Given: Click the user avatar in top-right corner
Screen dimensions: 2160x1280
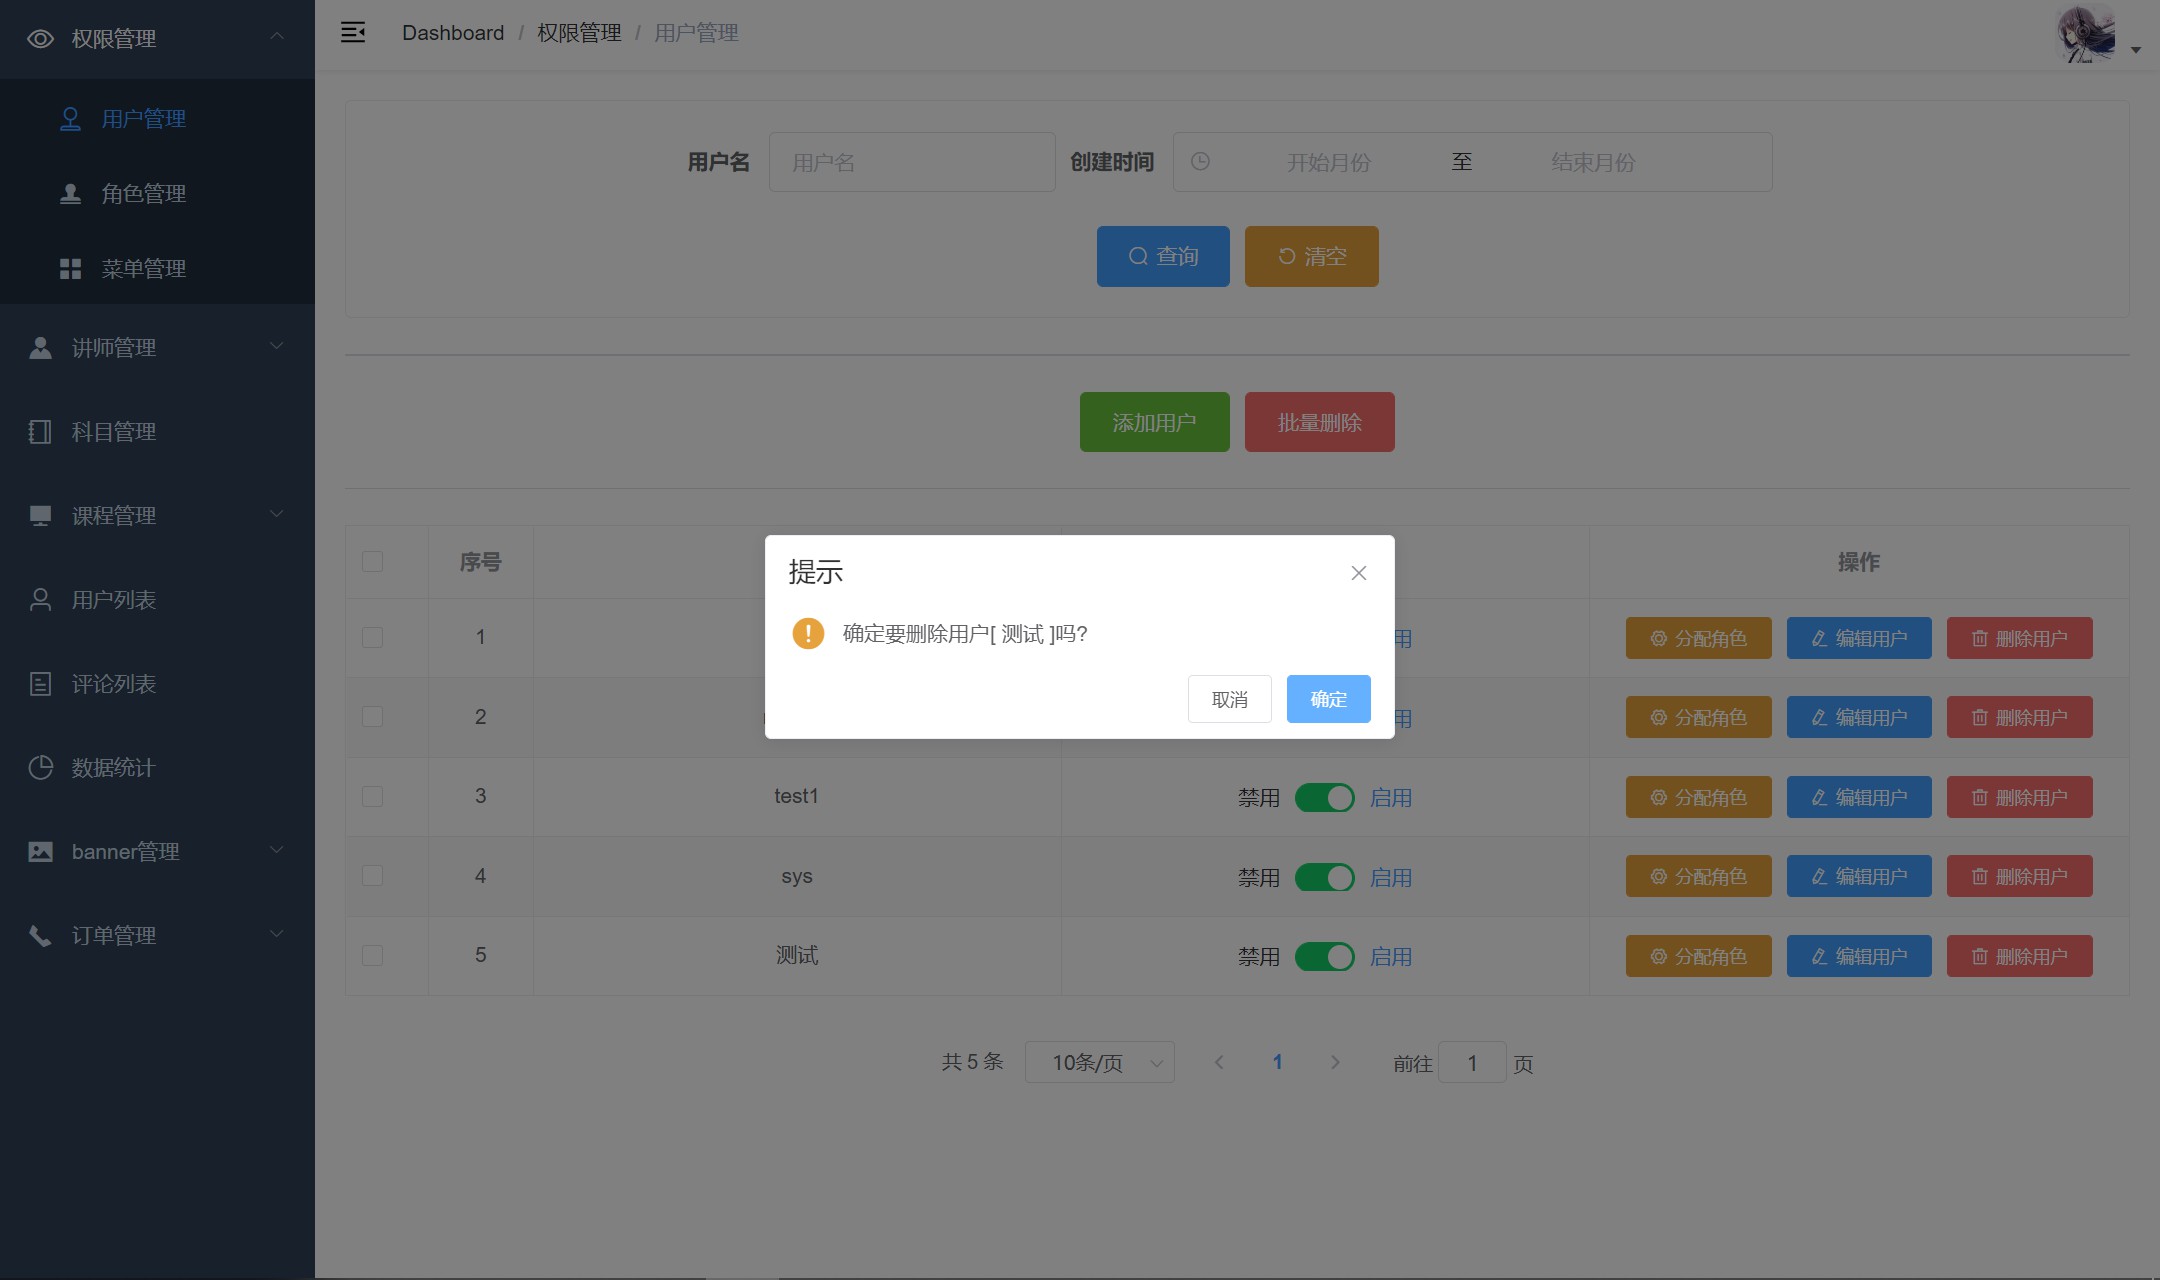Looking at the screenshot, I should pyautogui.click(x=2086, y=34).
